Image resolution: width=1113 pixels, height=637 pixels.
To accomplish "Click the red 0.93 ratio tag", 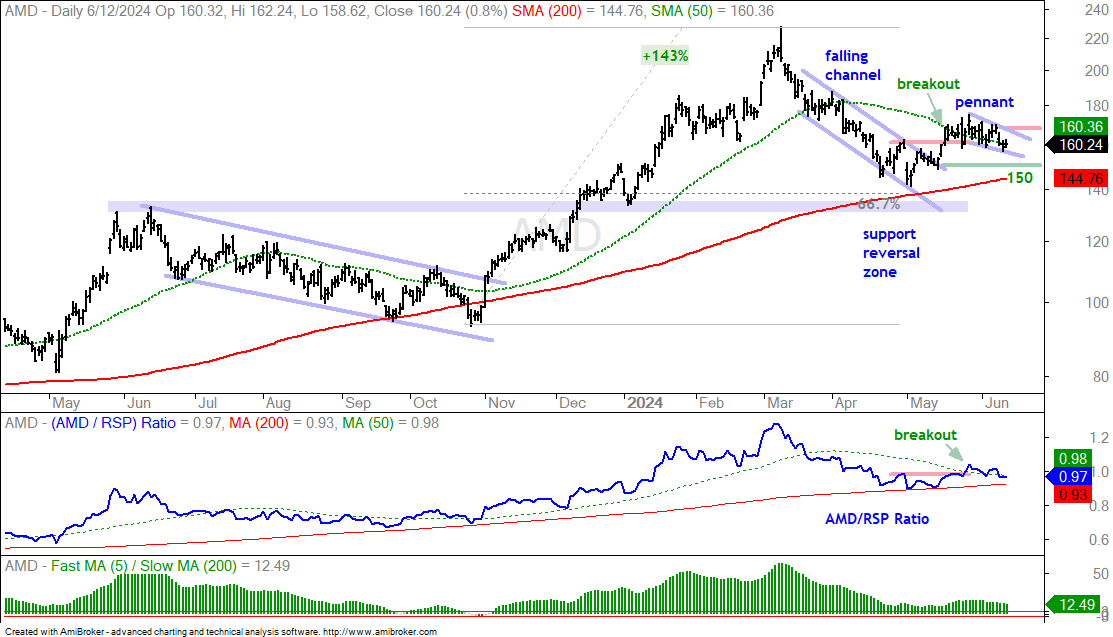I will tap(1073, 494).
